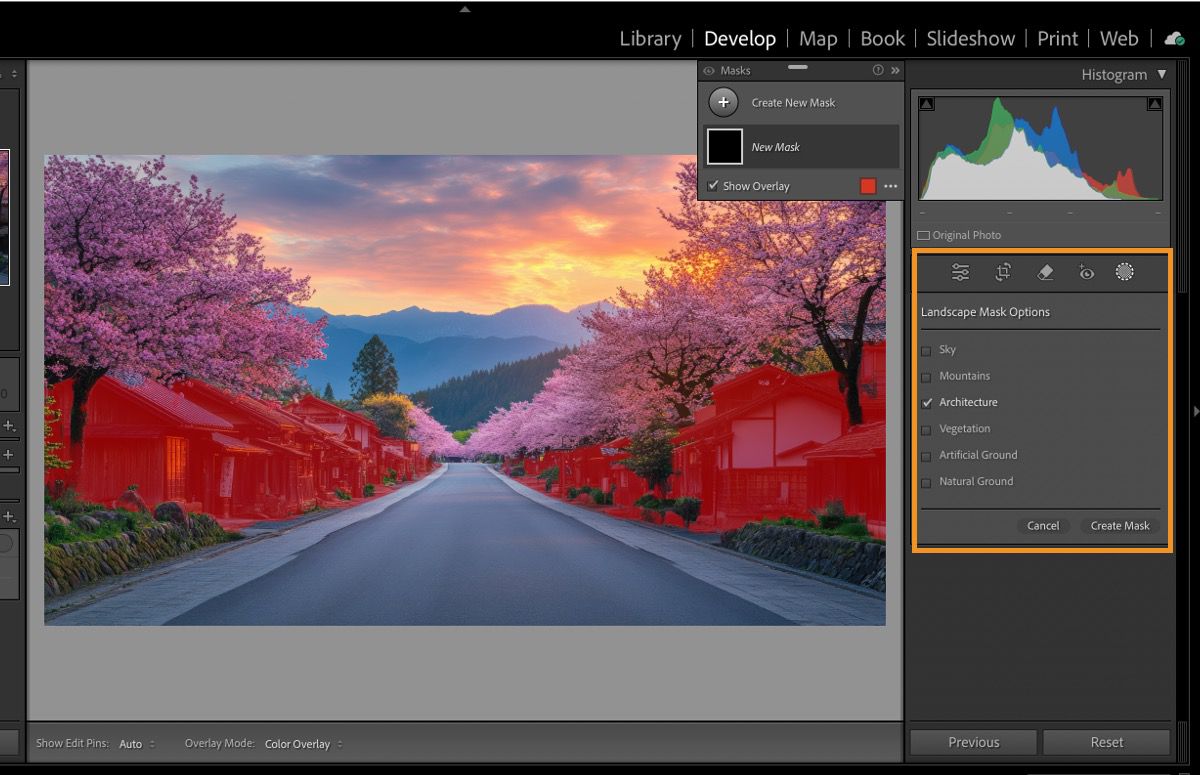
Task: Select the Eraser icon in the mask options
Action: 1045,272
